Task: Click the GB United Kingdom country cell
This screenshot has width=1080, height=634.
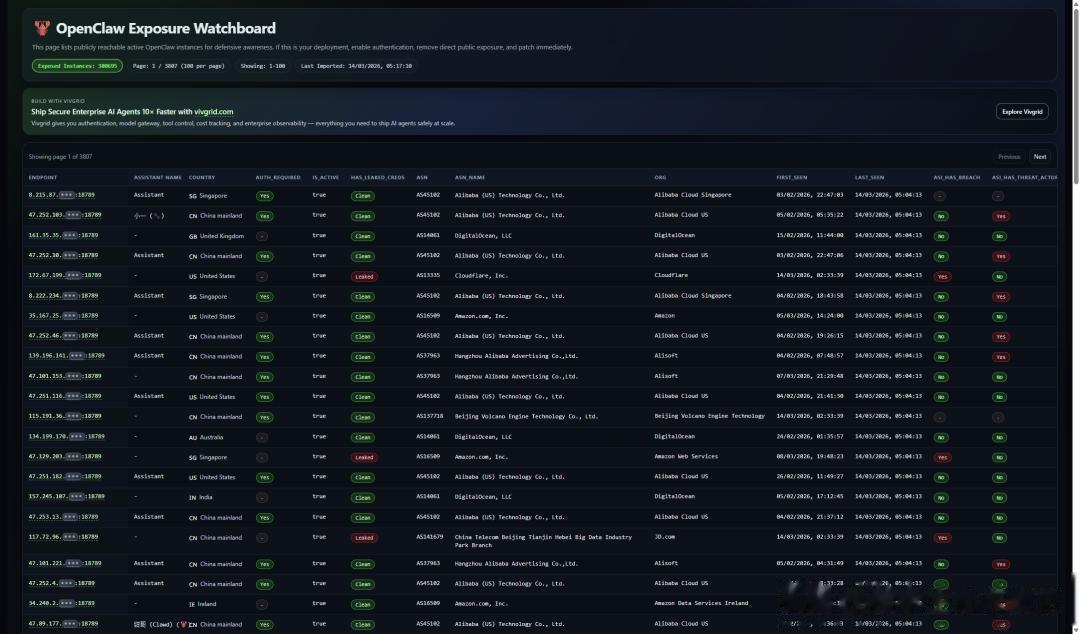Action: [x=216, y=236]
